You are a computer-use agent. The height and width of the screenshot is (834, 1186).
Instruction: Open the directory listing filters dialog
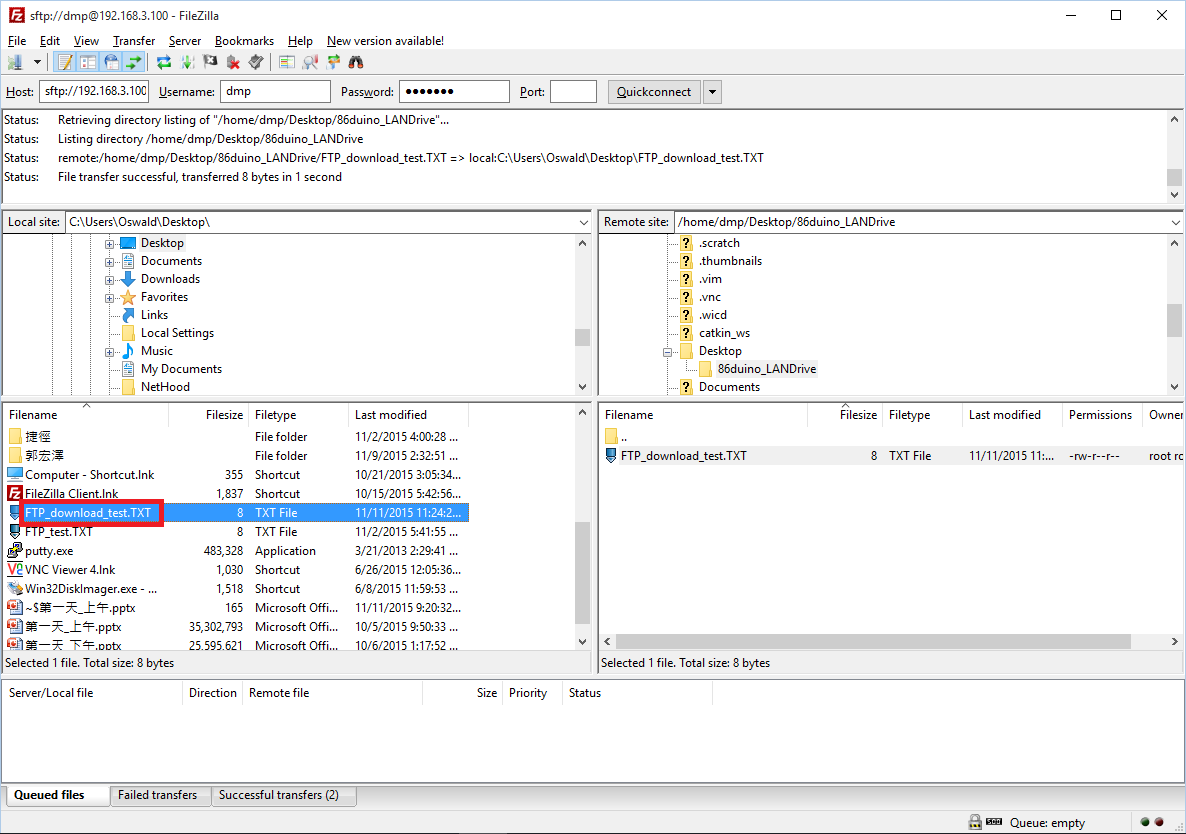point(287,62)
